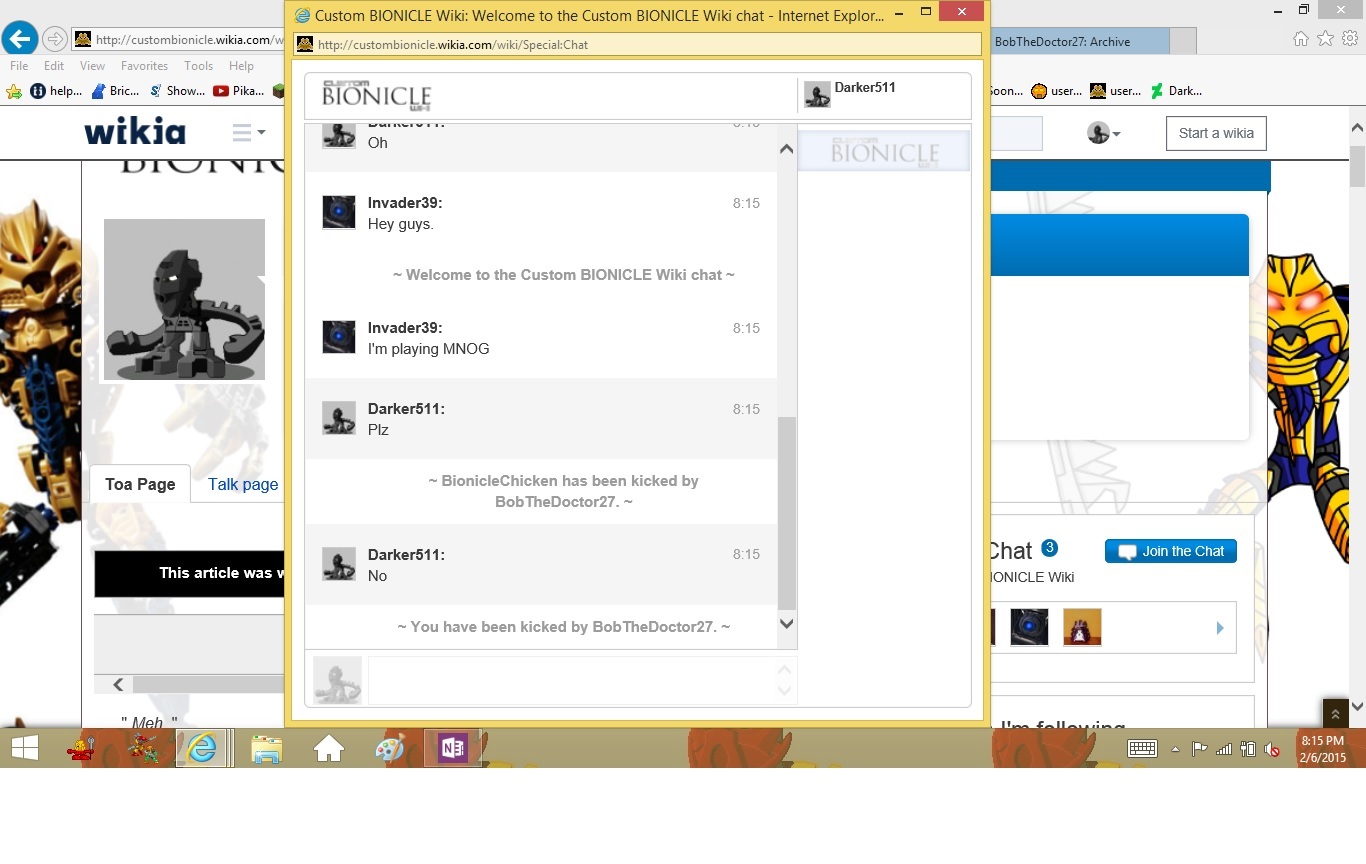Show hidden tray icons arrow

(x=1175, y=749)
